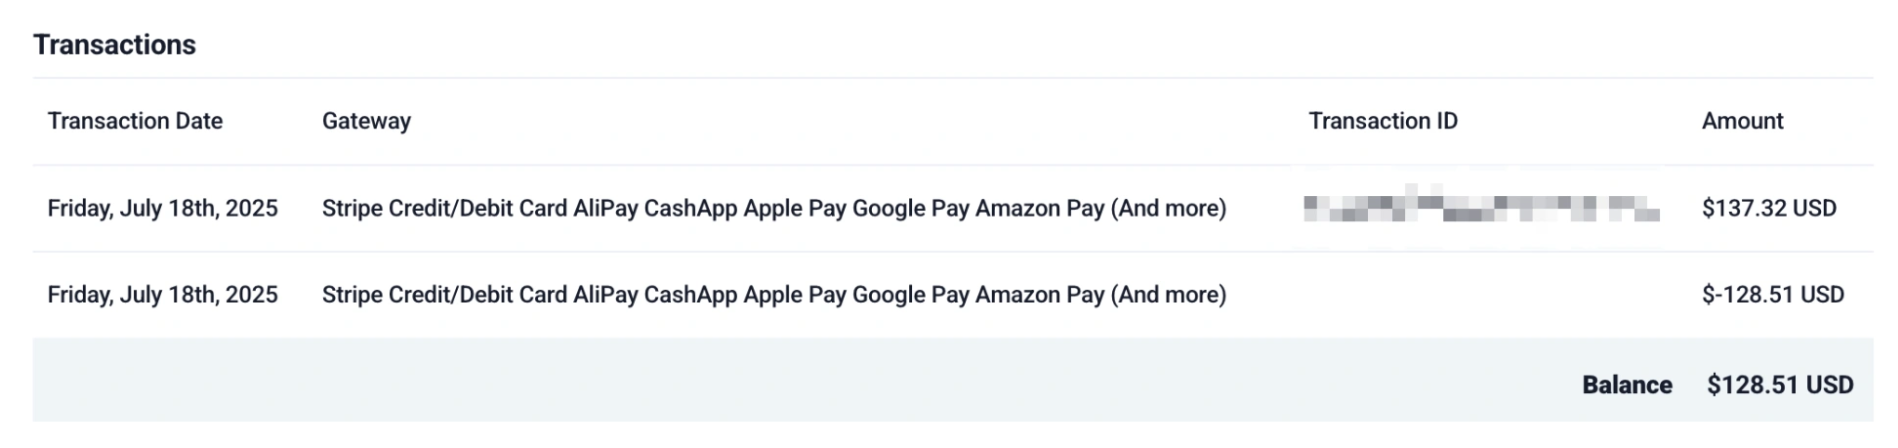1898x448 pixels.
Task: Click second row date Friday, July 18th, 2025
Action: pyautogui.click(x=163, y=294)
